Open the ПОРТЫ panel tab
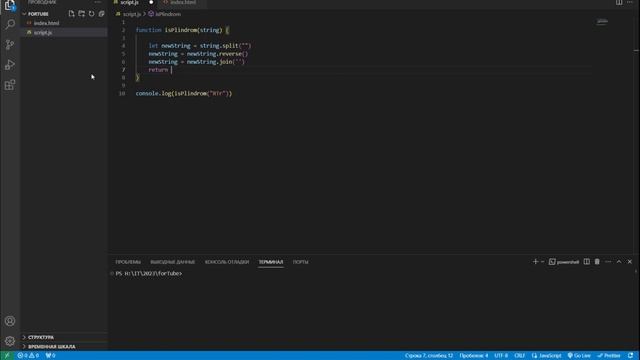This screenshot has width=640, height=360. pos(300,262)
